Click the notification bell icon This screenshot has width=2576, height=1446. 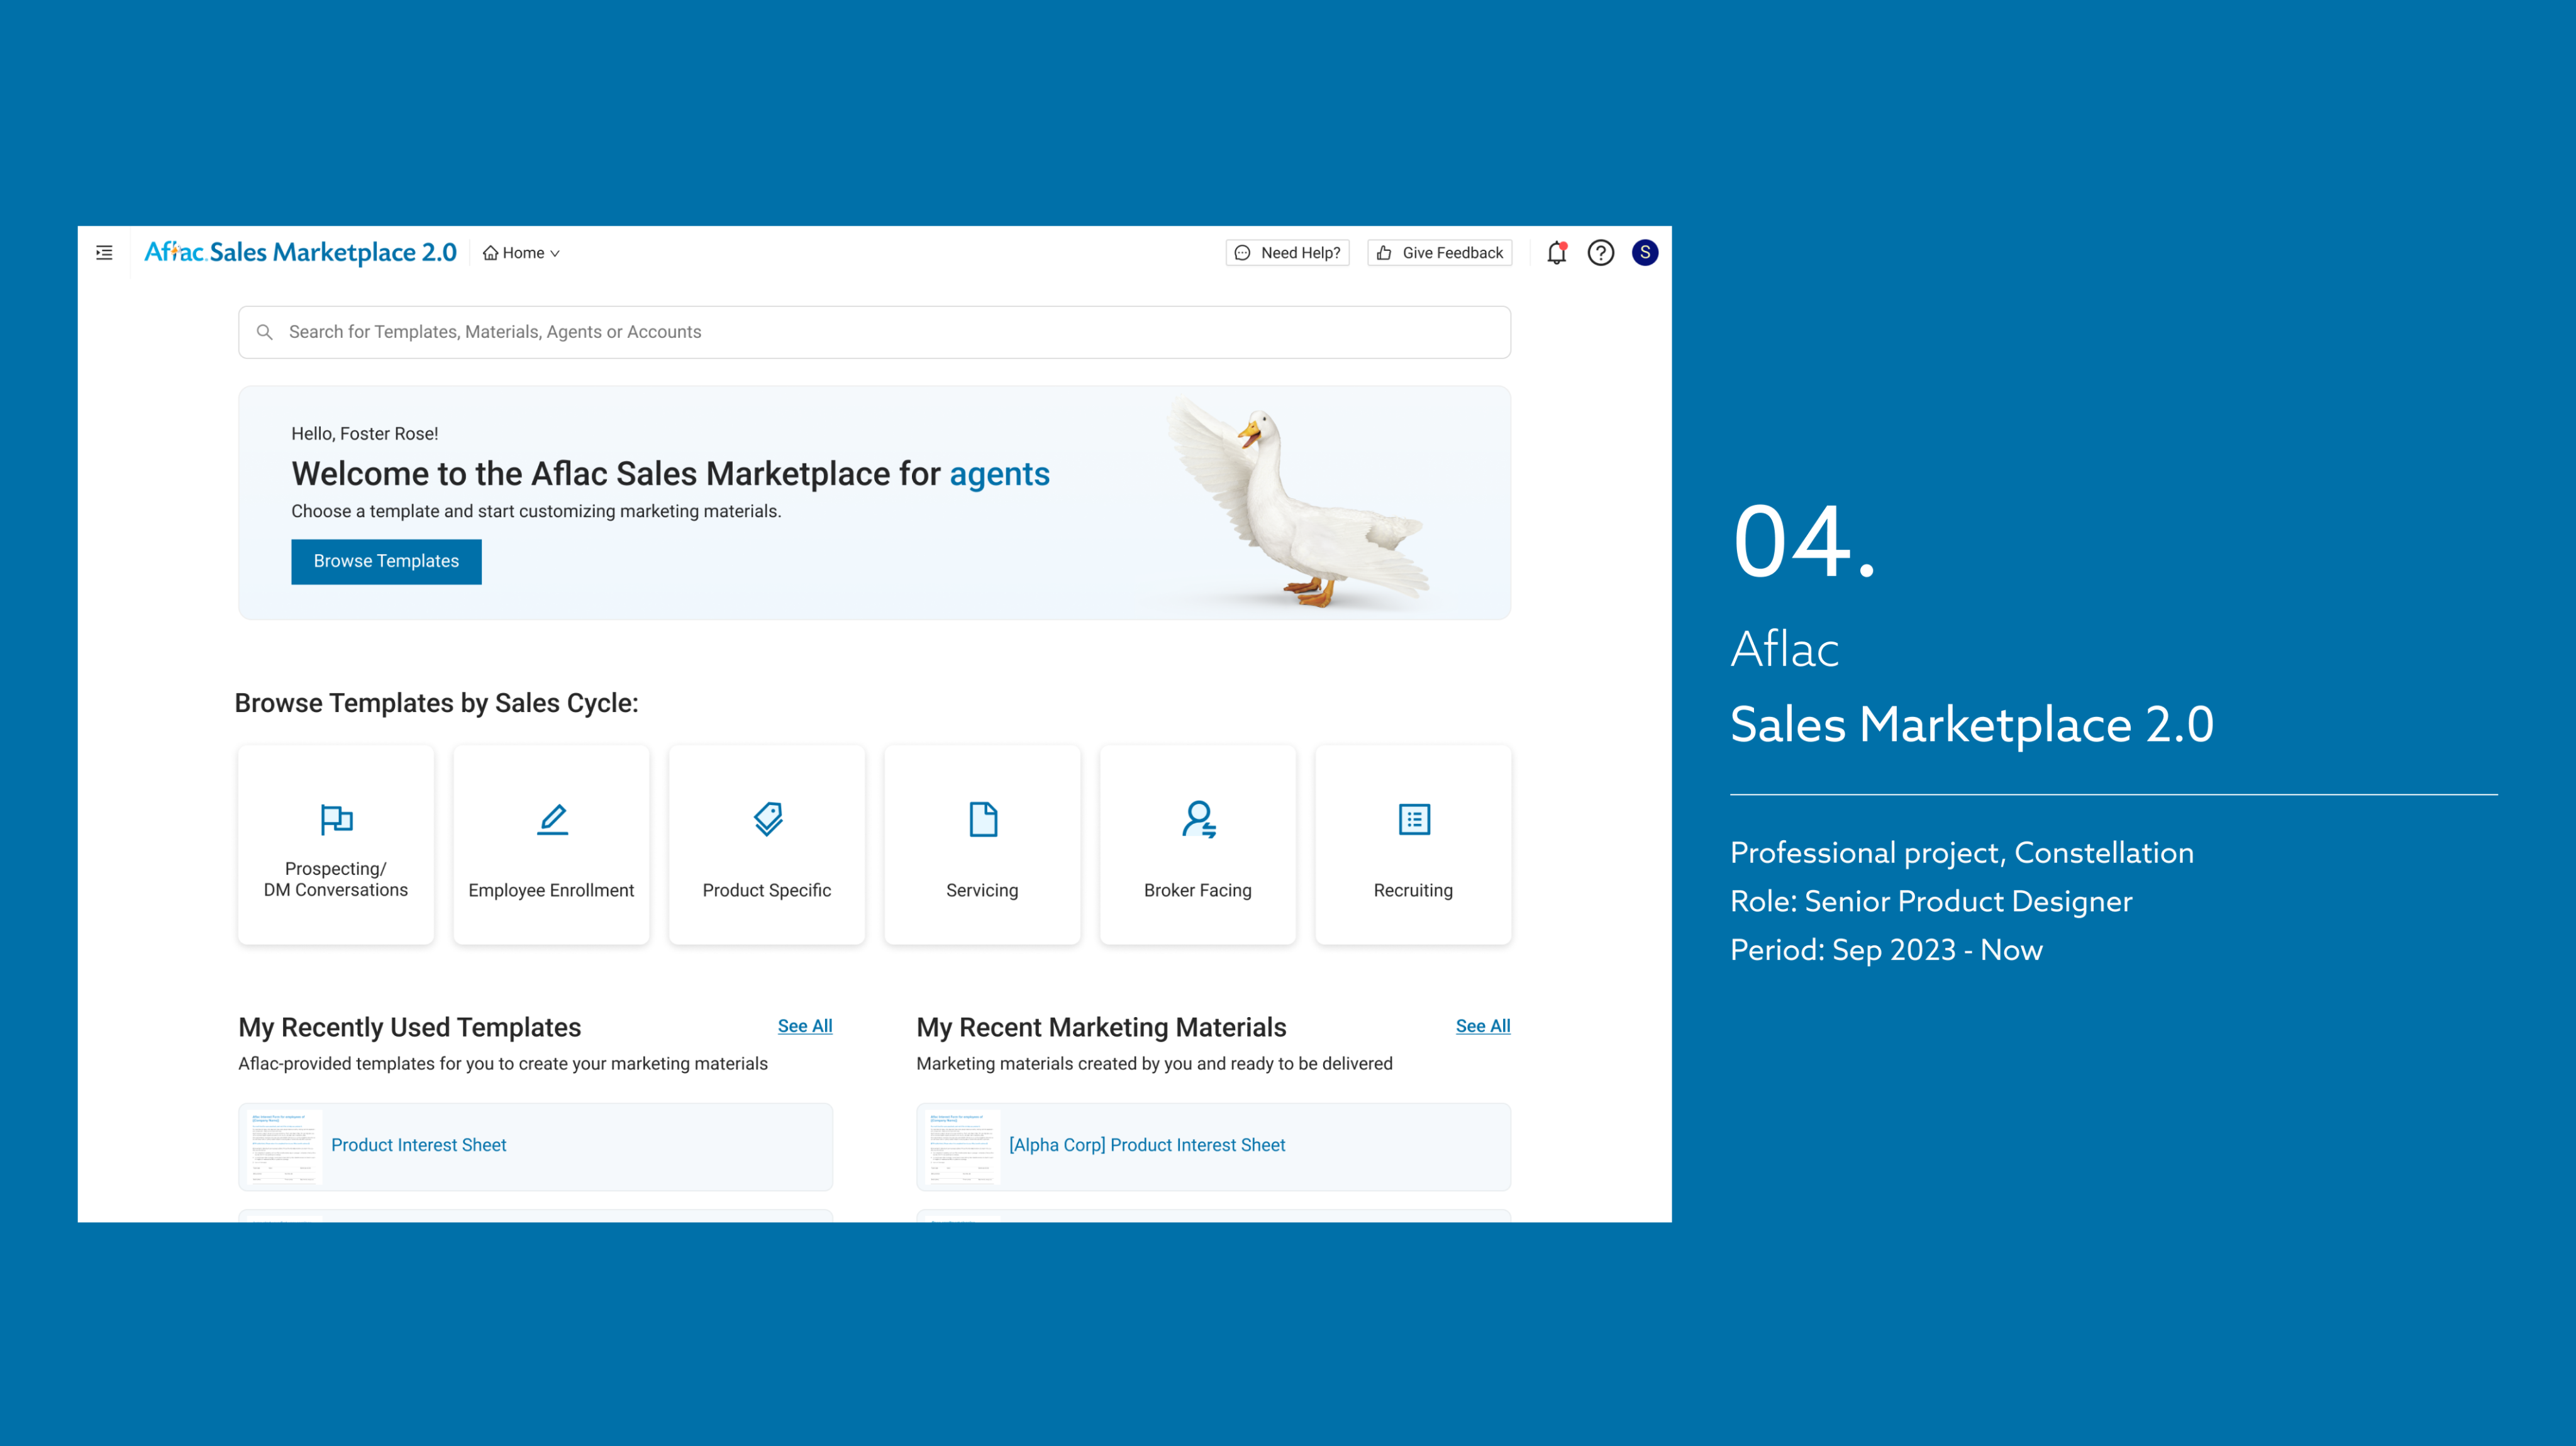click(x=1556, y=253)
